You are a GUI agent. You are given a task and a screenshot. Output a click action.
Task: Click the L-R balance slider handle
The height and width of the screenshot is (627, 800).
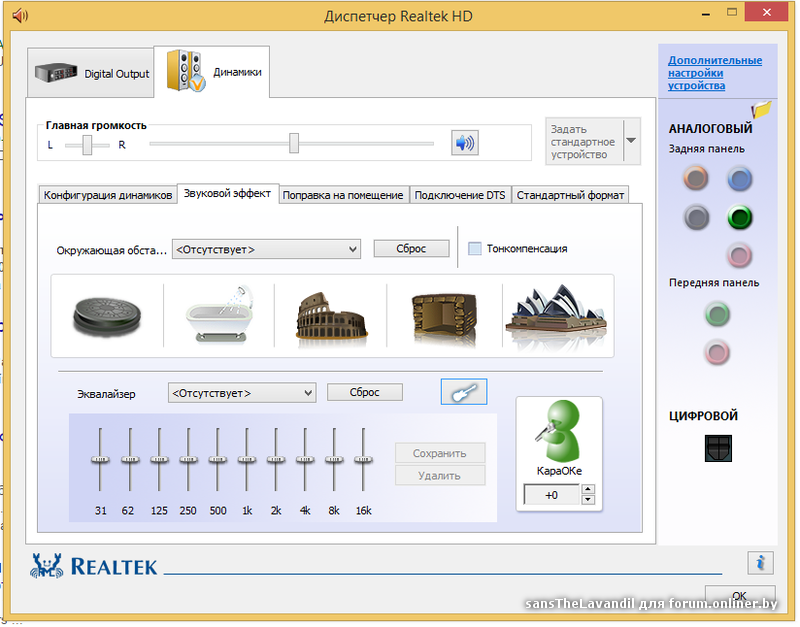click(x=88, y=145)
